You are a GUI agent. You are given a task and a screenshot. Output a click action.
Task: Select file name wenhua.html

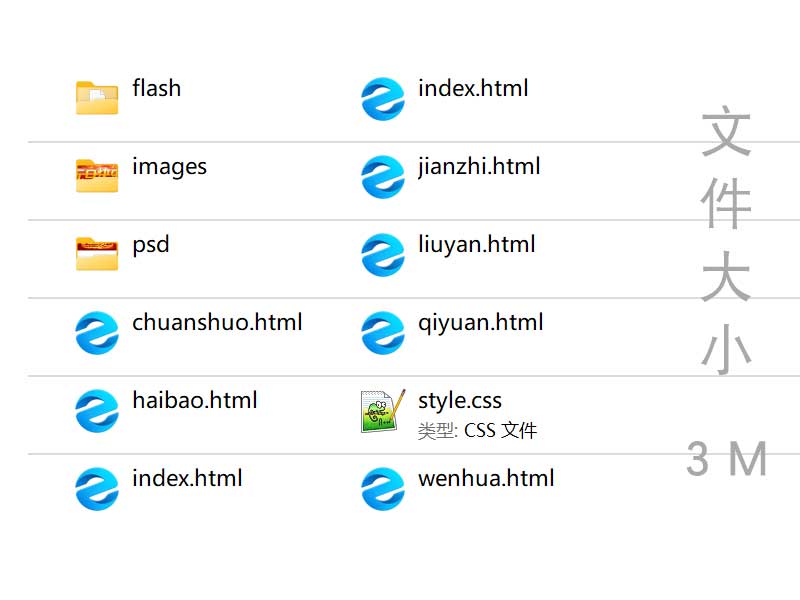tap(486, 478)
